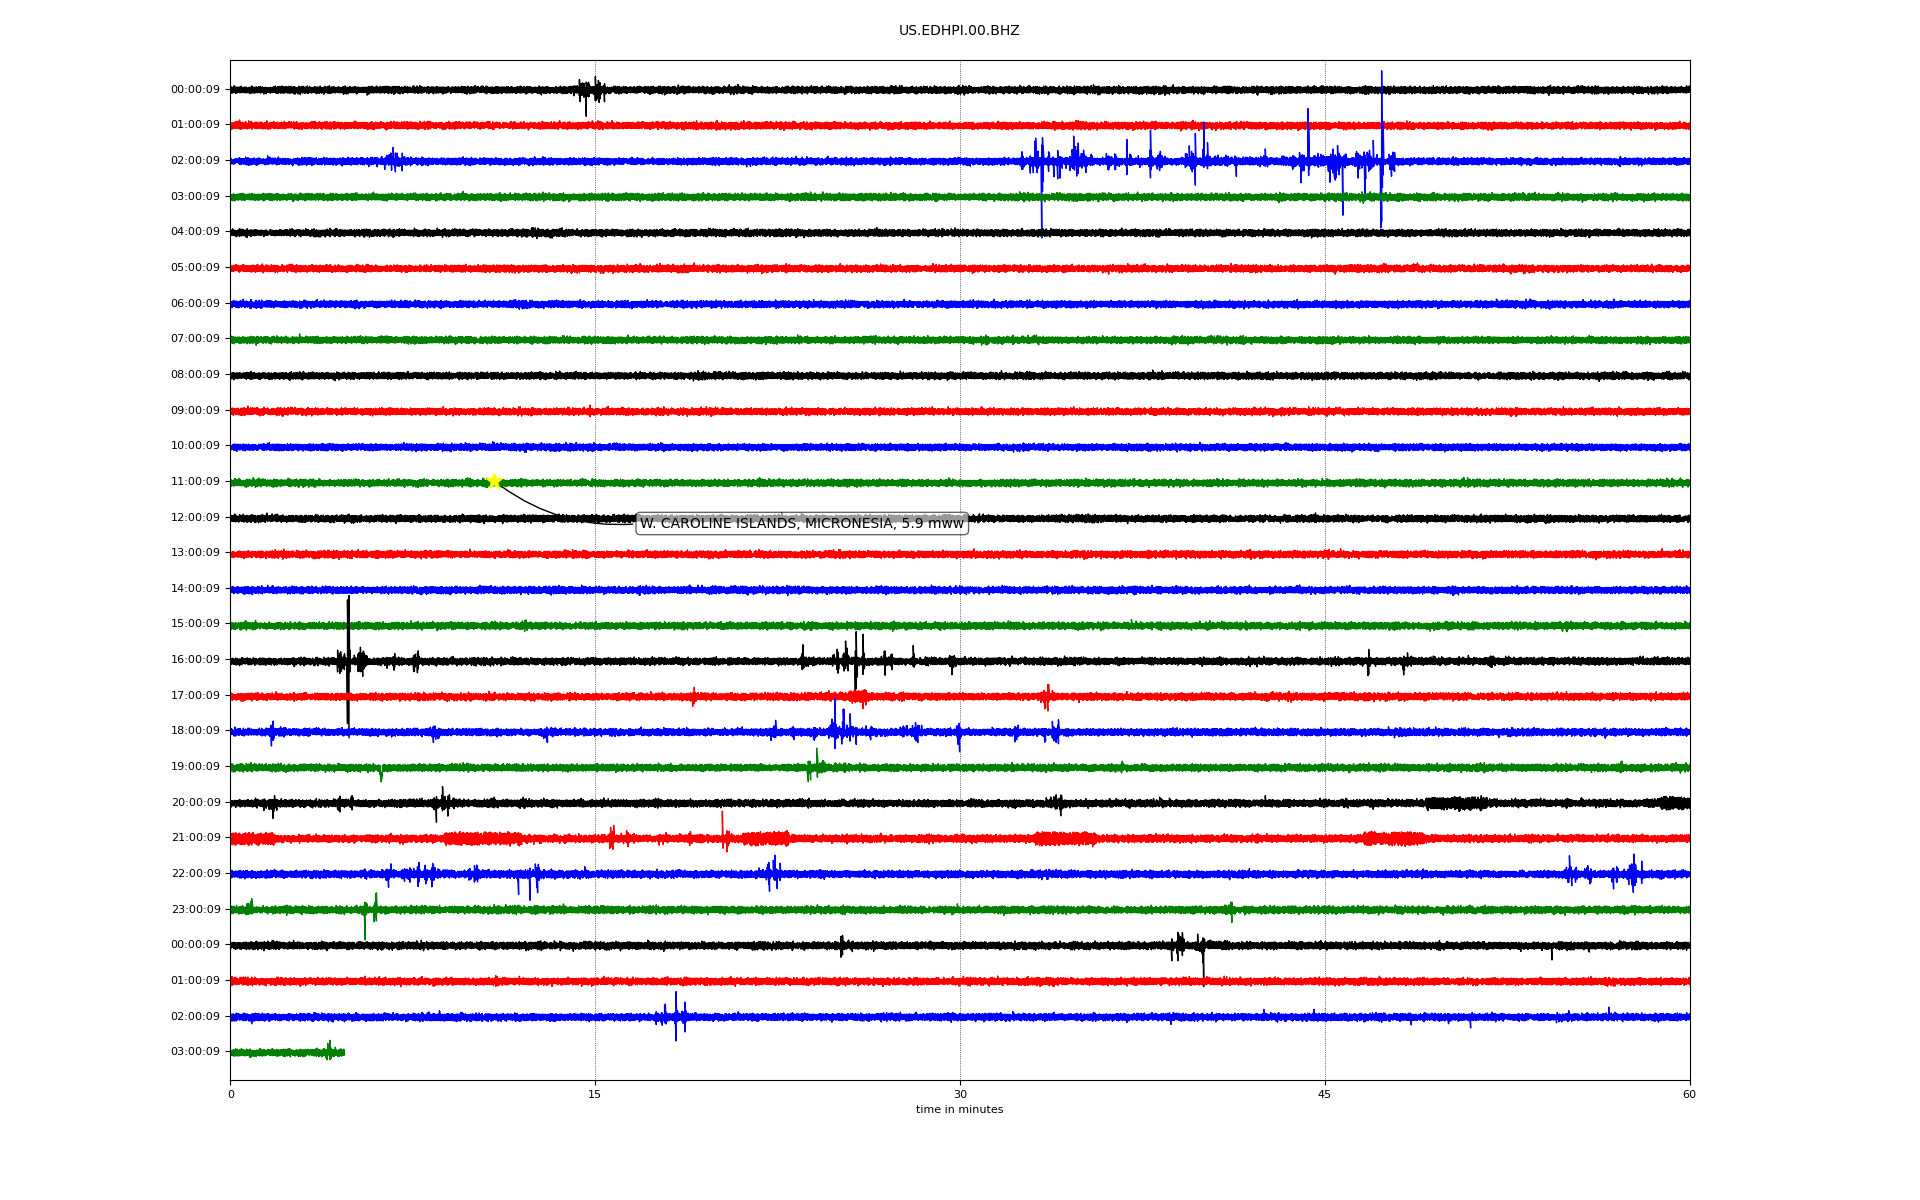The image size is (1920, 1200).
Task: Click the 'time in minutes' axis label
Action: pyautogui.click(x=958, y=1110)
